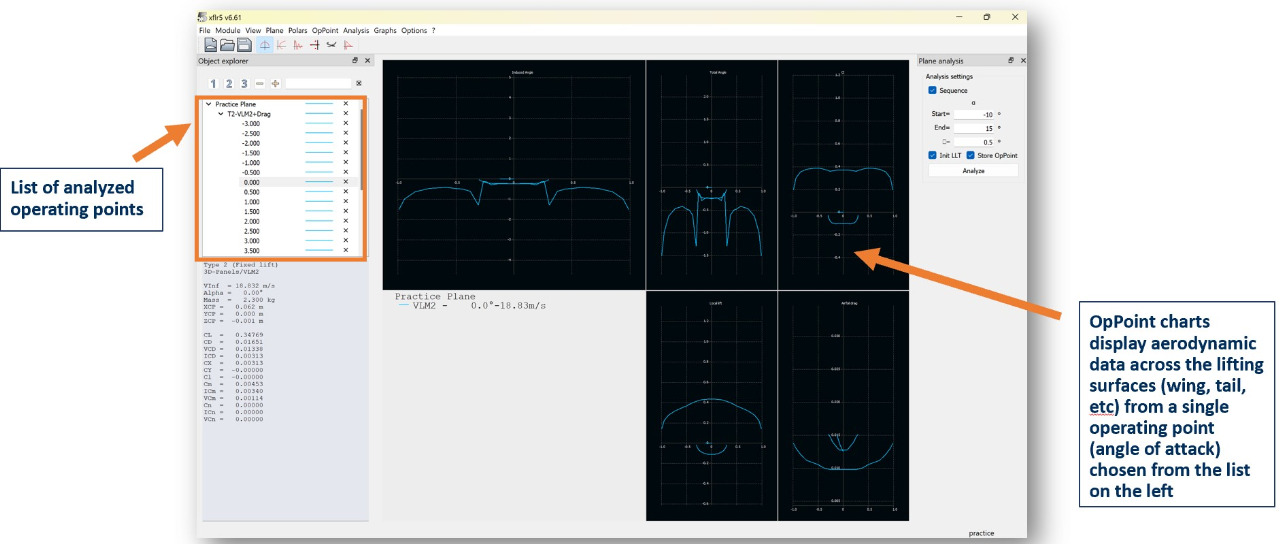Click the plus icon in Object explorer

pos(275,83)
